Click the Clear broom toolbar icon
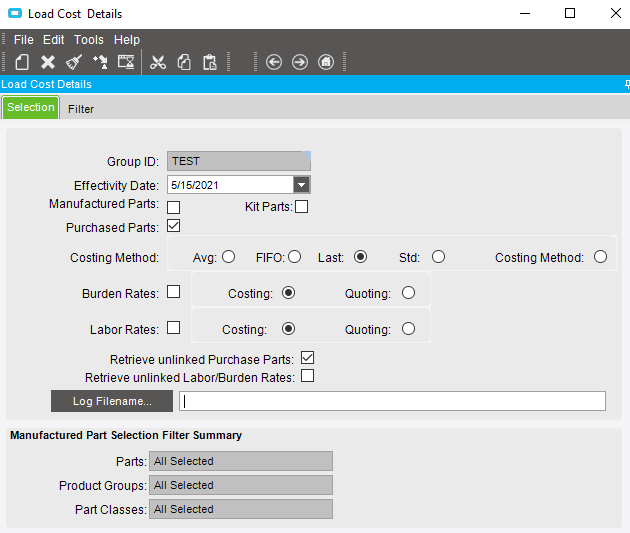 point(73,62)
